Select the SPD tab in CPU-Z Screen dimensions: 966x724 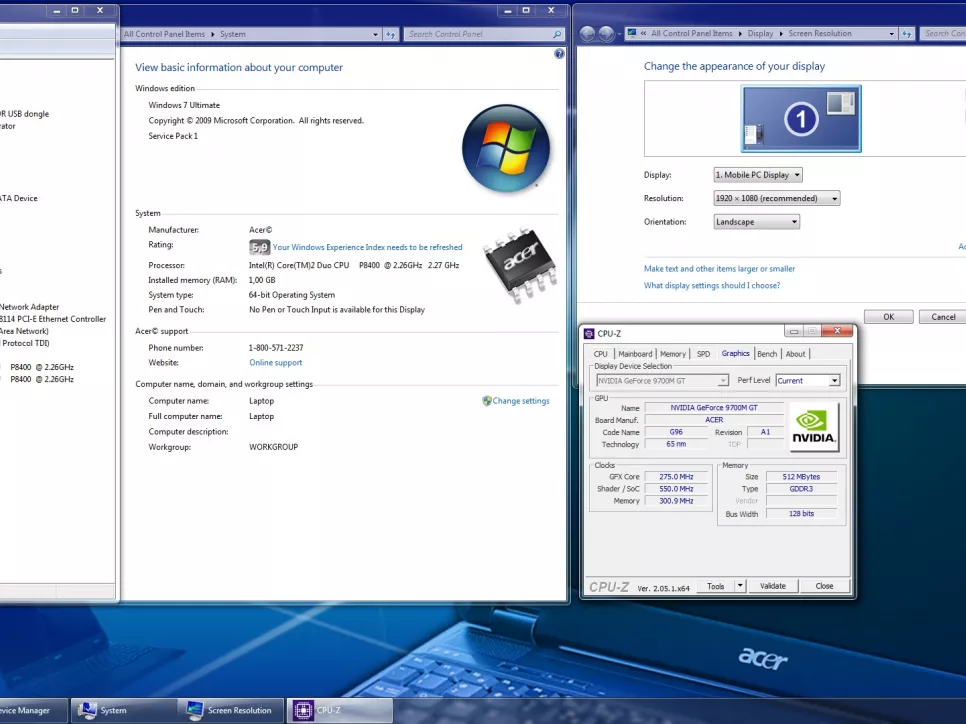704,354
